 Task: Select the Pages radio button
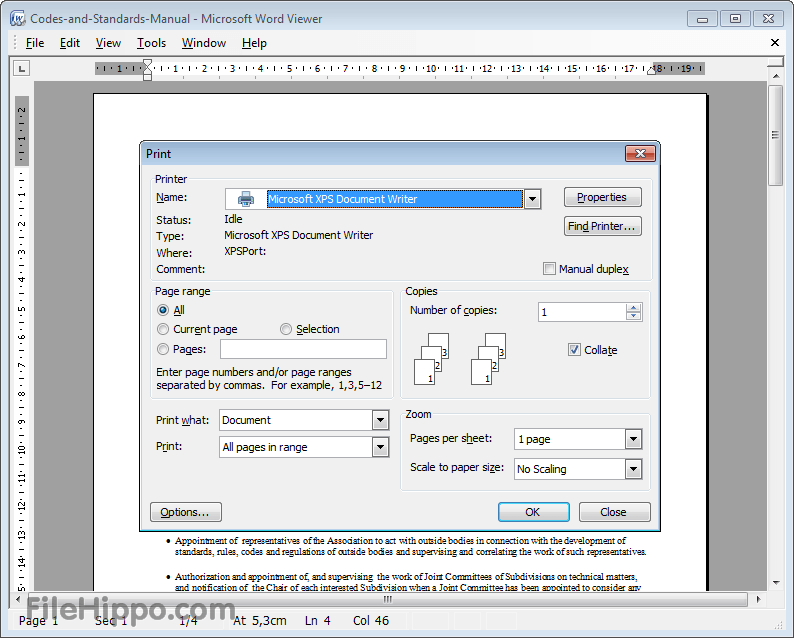point(163,349)
